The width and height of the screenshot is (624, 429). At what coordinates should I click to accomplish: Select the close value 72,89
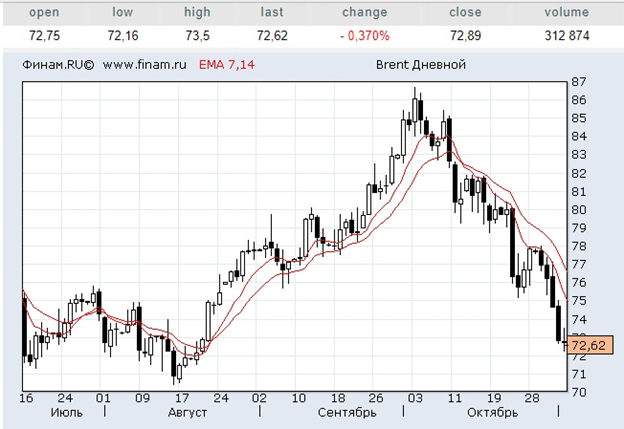tap(465, 36)
